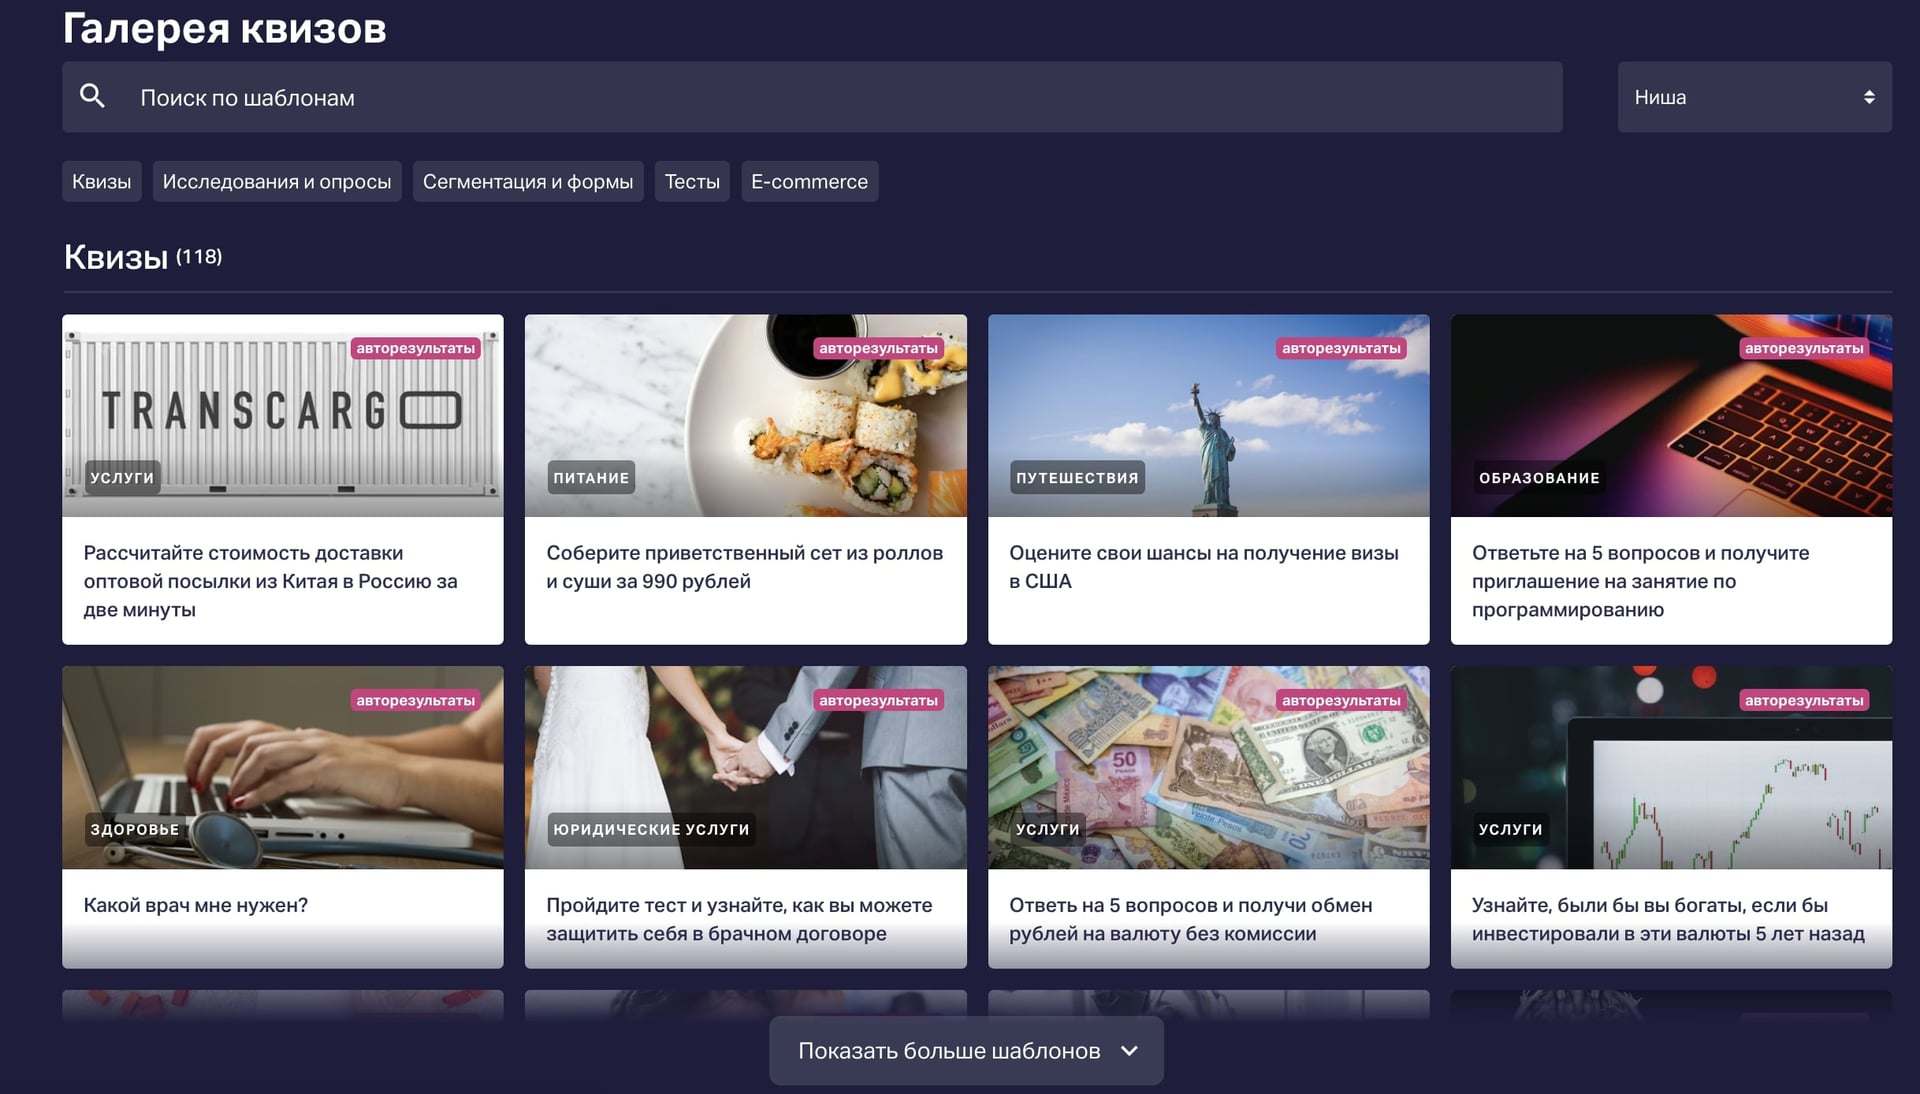This screenshot has height=1094, width=1920.
Task: Click the ПИТАНИЕ category badge
Action: coord(590,478)
